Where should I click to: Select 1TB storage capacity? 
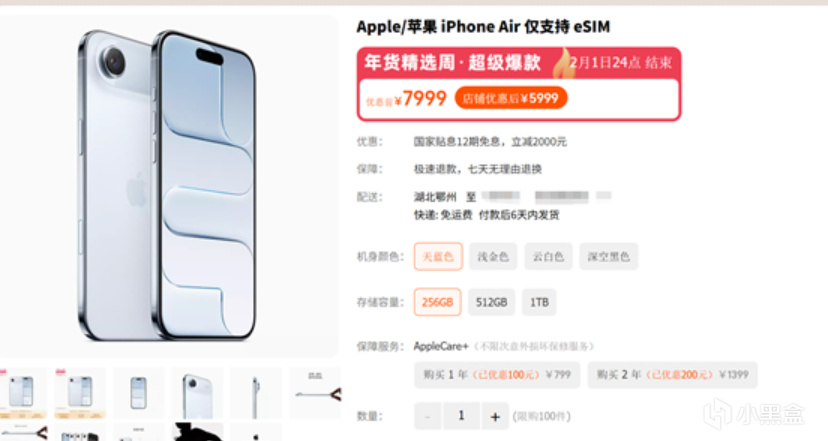tap(539, 302)
